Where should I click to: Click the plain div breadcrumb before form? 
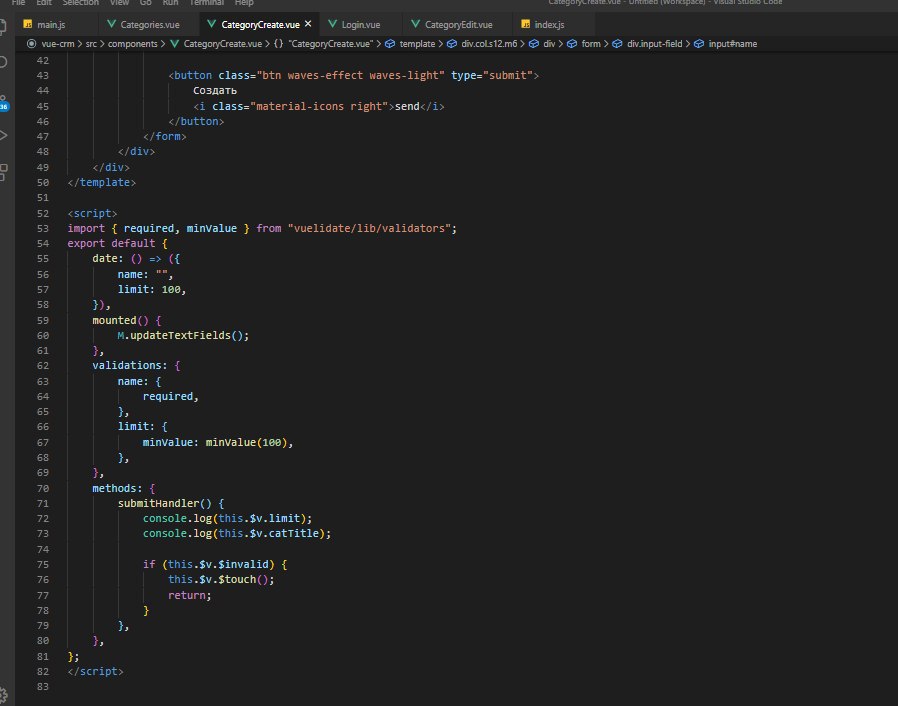pos(549,44)
